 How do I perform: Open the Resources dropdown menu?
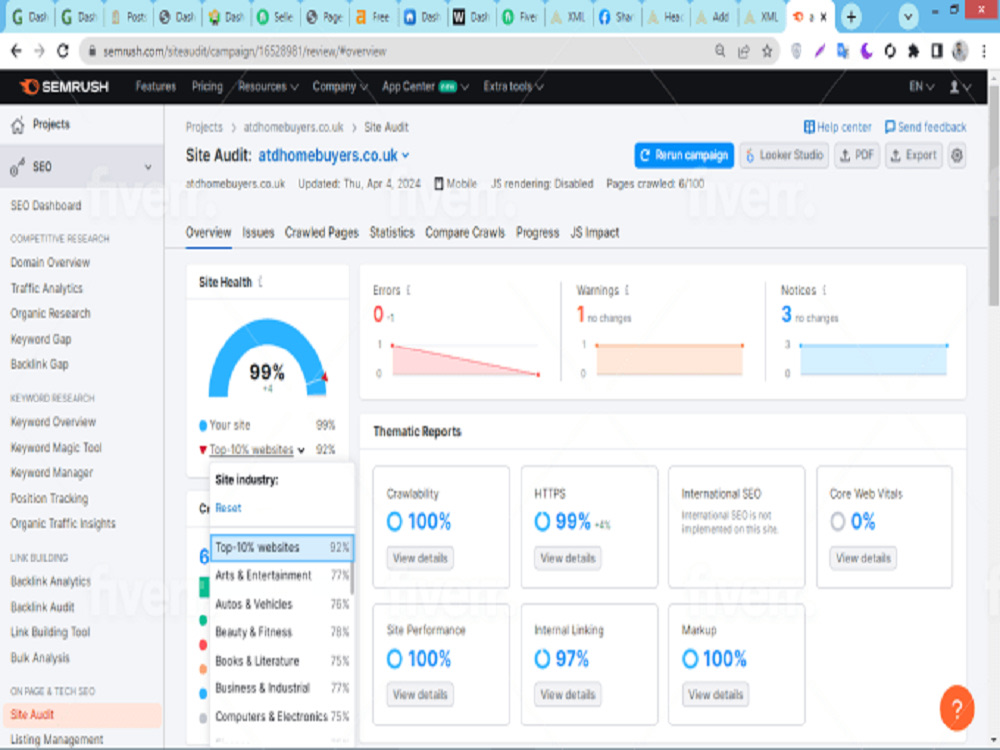[x=268, y=87]
